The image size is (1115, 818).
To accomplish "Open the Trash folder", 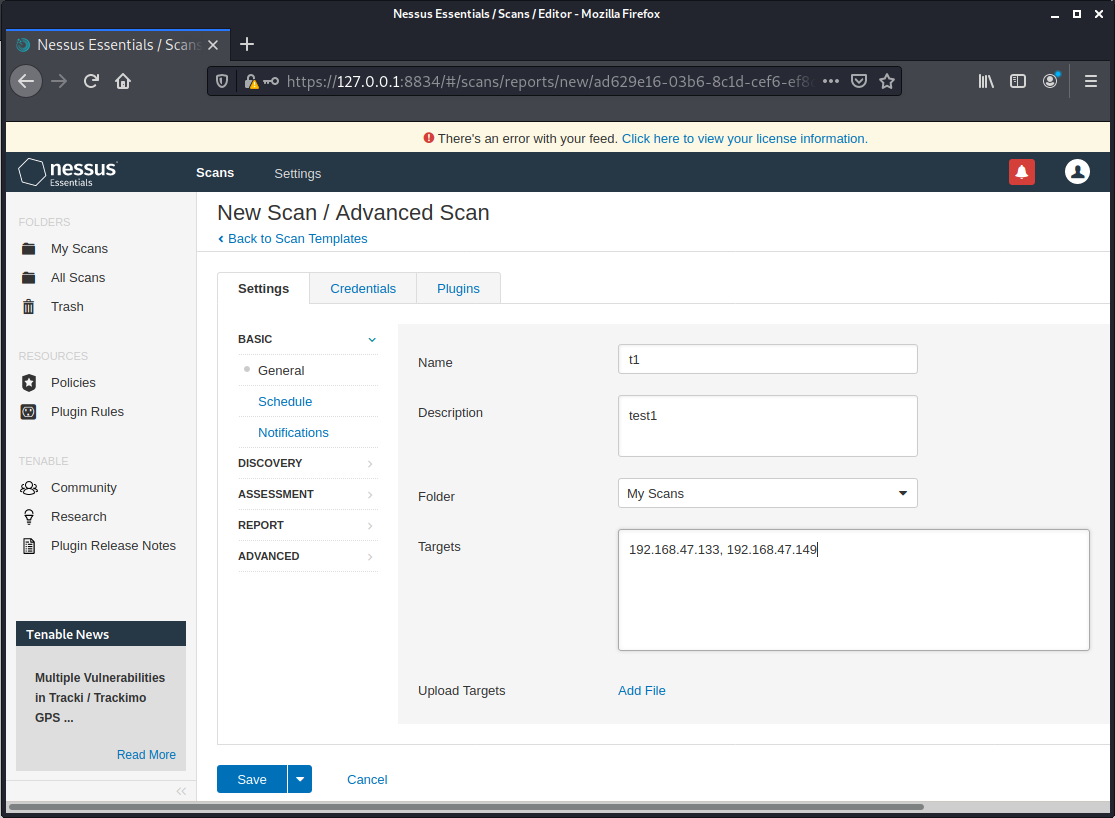I will point(67,307).
